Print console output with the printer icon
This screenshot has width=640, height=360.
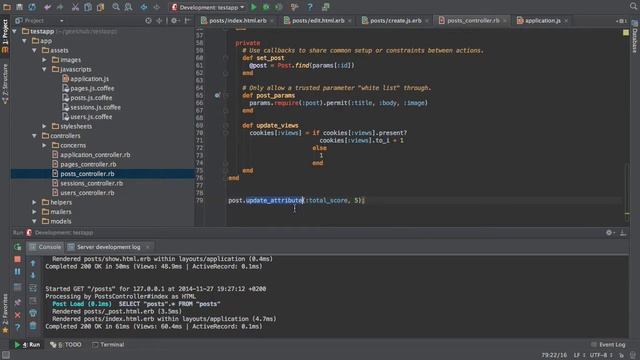click(x=33, y=313)
